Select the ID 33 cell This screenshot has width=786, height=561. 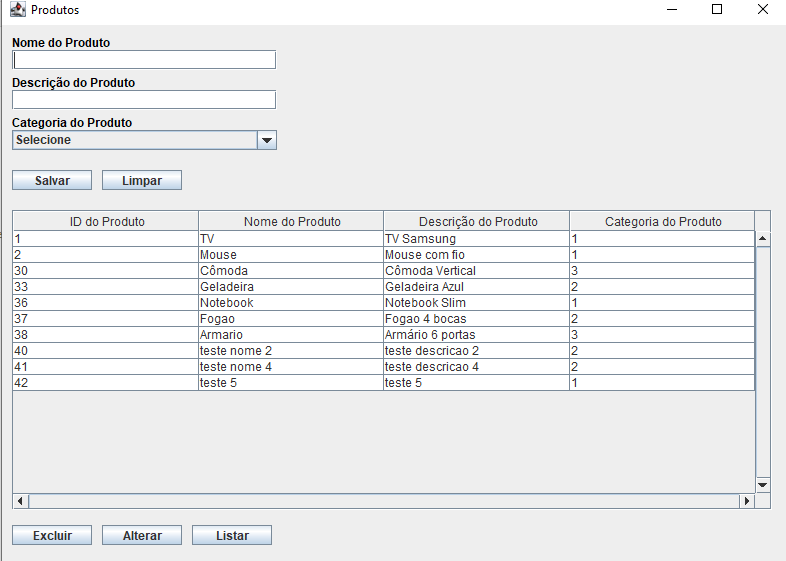106,287
